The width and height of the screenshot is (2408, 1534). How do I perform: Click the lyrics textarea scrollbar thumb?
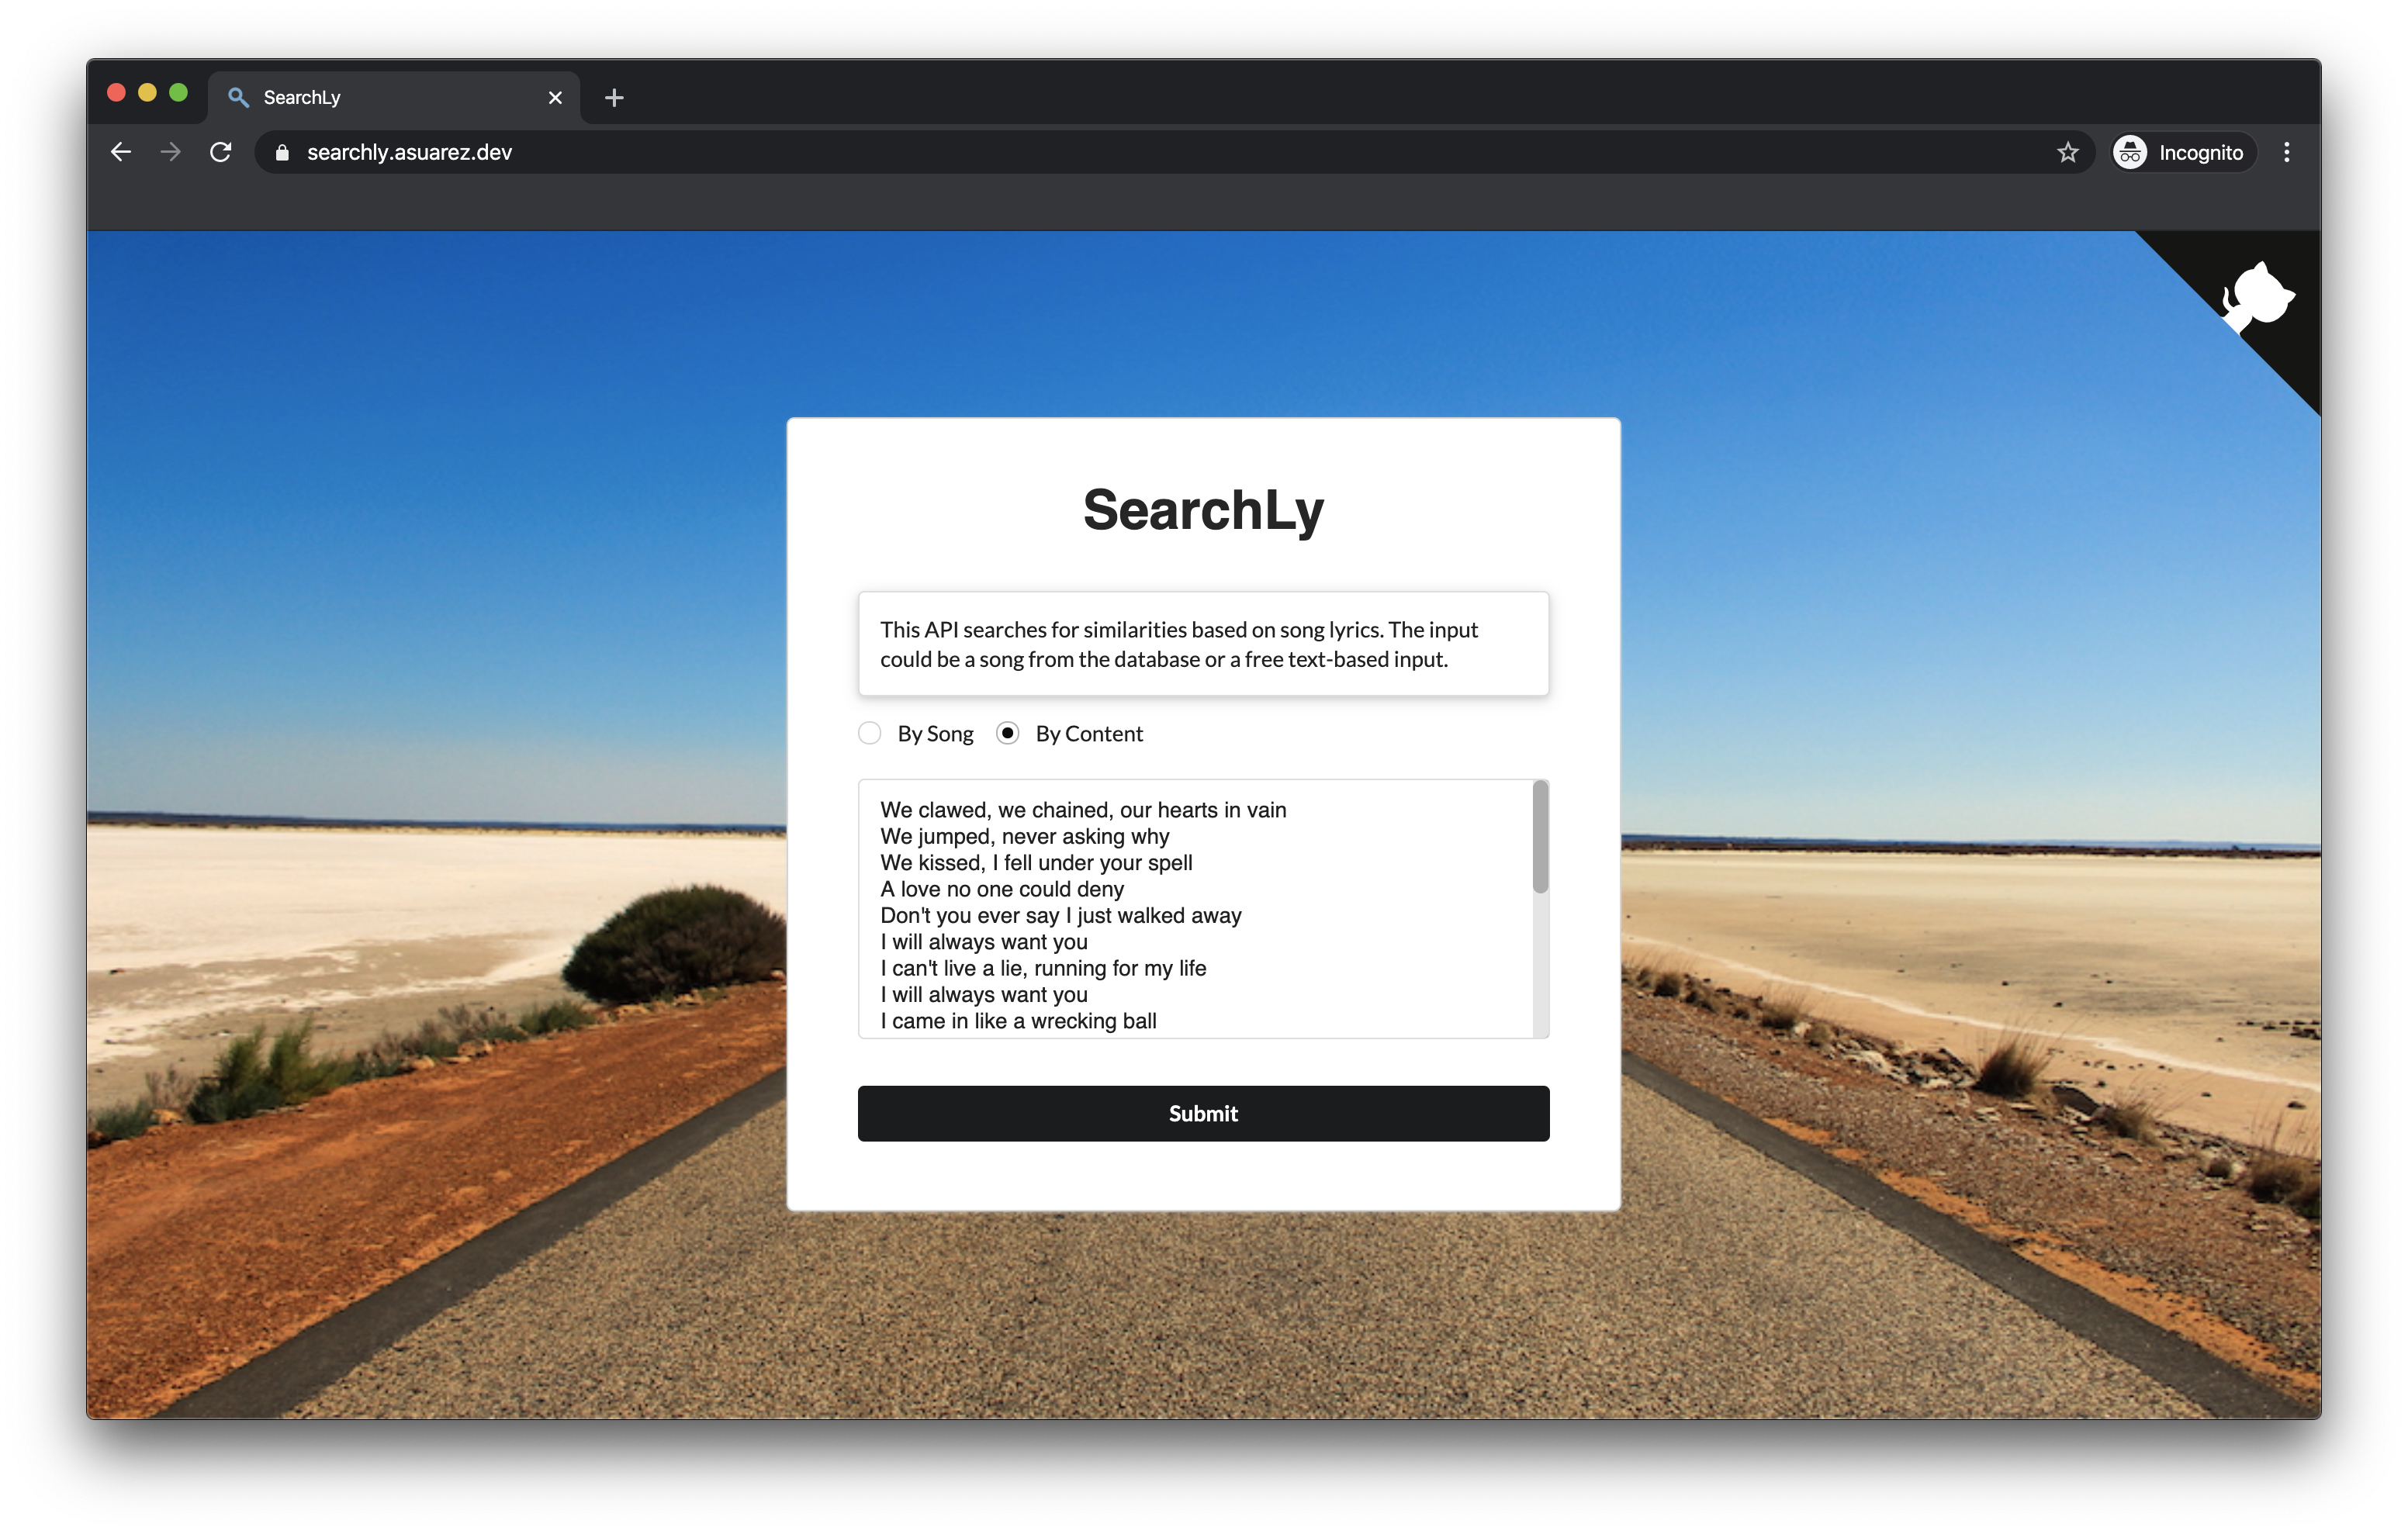point(1540,838)
